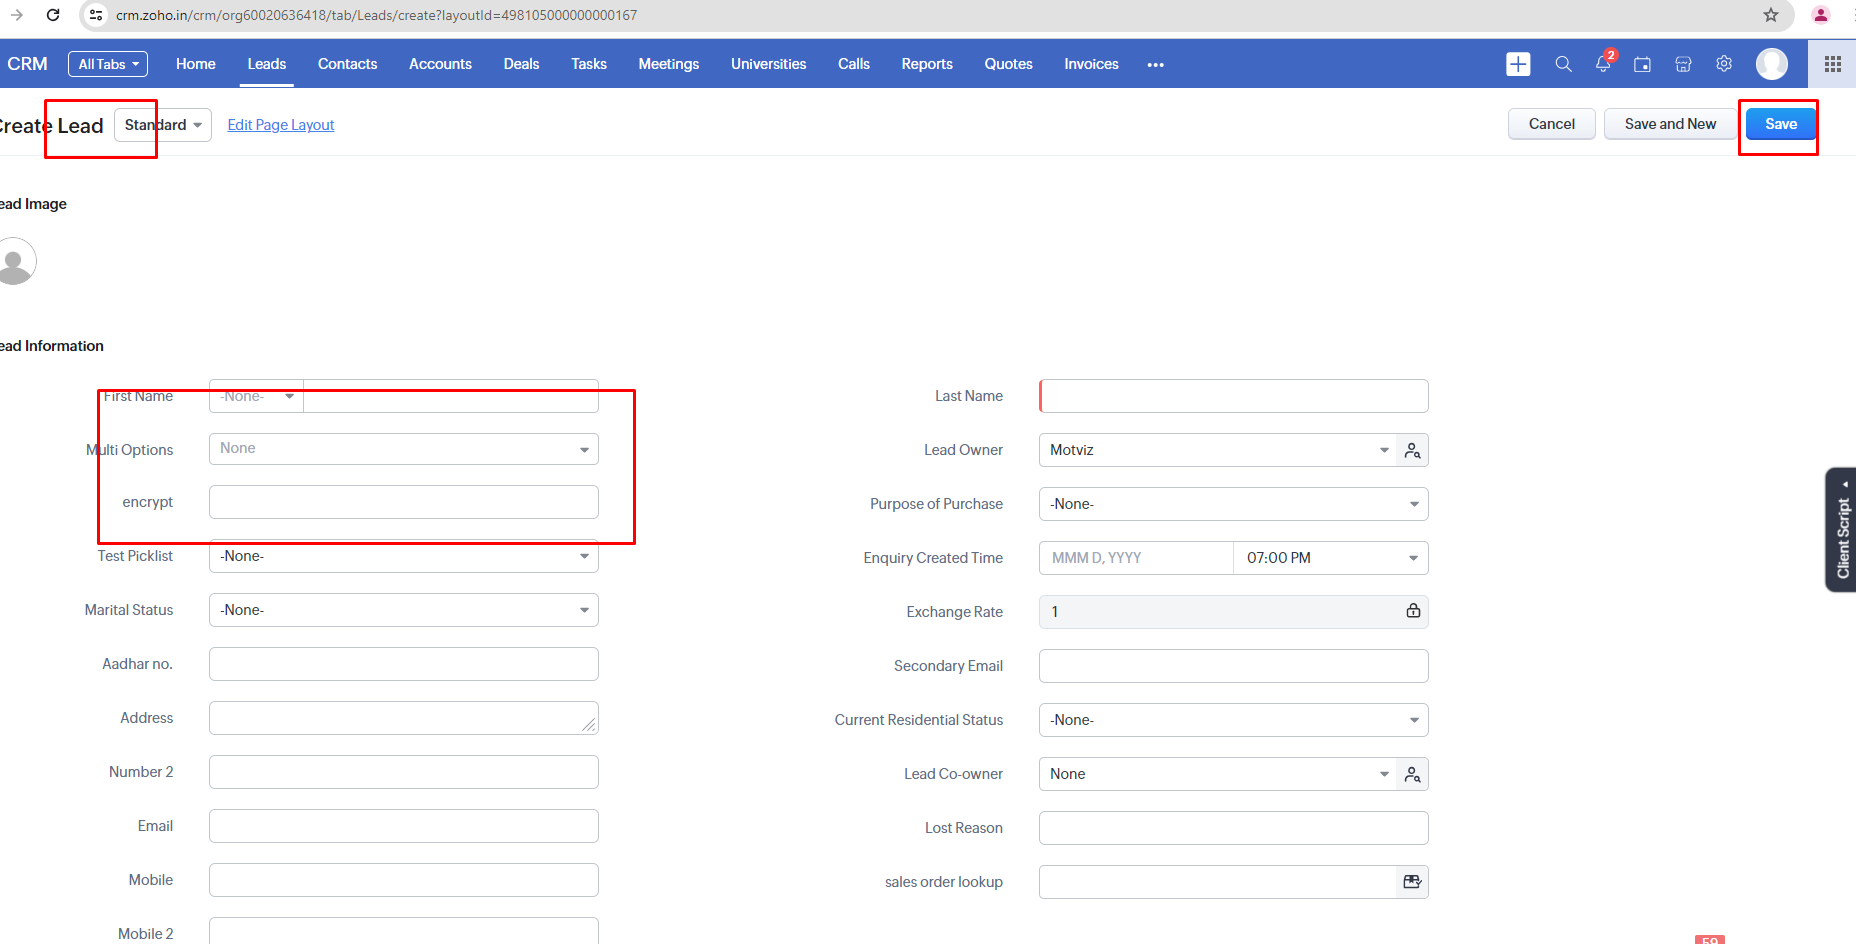This screenshot has width=1856, height=944.
Task: Click the blue Save button
Action: pyautogui.click(x=1781, y=124)
